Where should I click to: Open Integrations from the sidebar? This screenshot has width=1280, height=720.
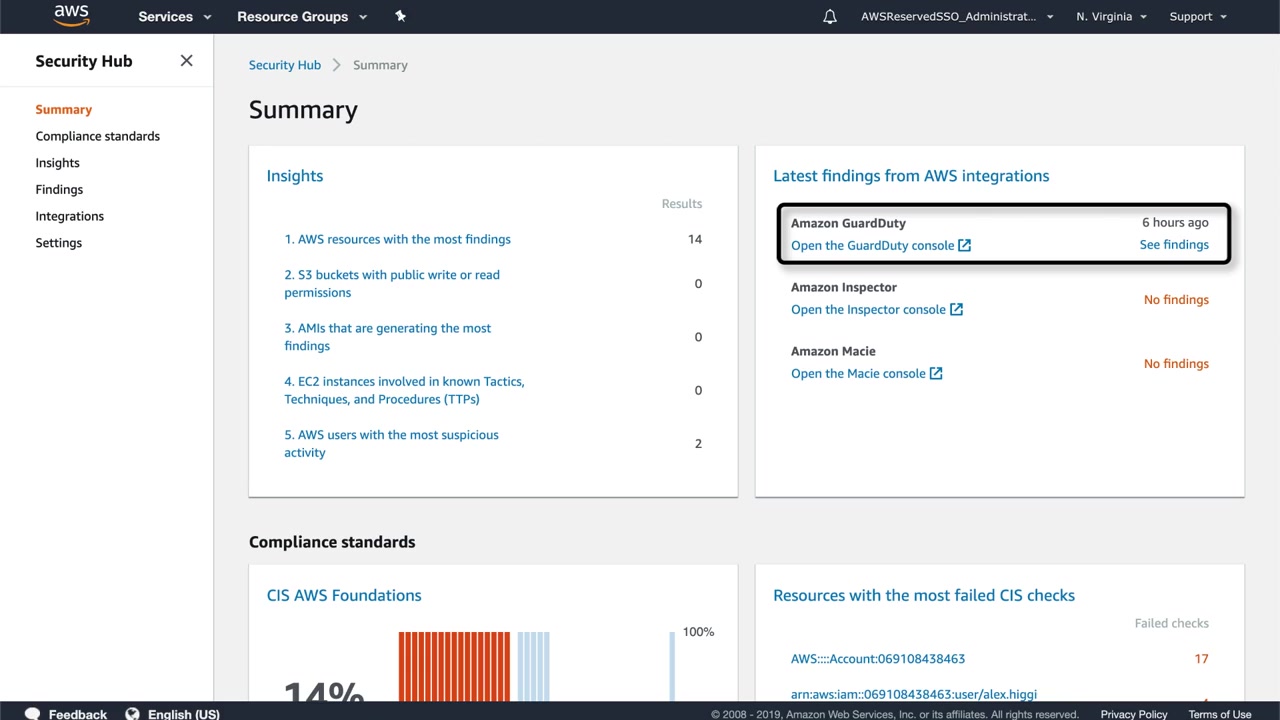70,216
